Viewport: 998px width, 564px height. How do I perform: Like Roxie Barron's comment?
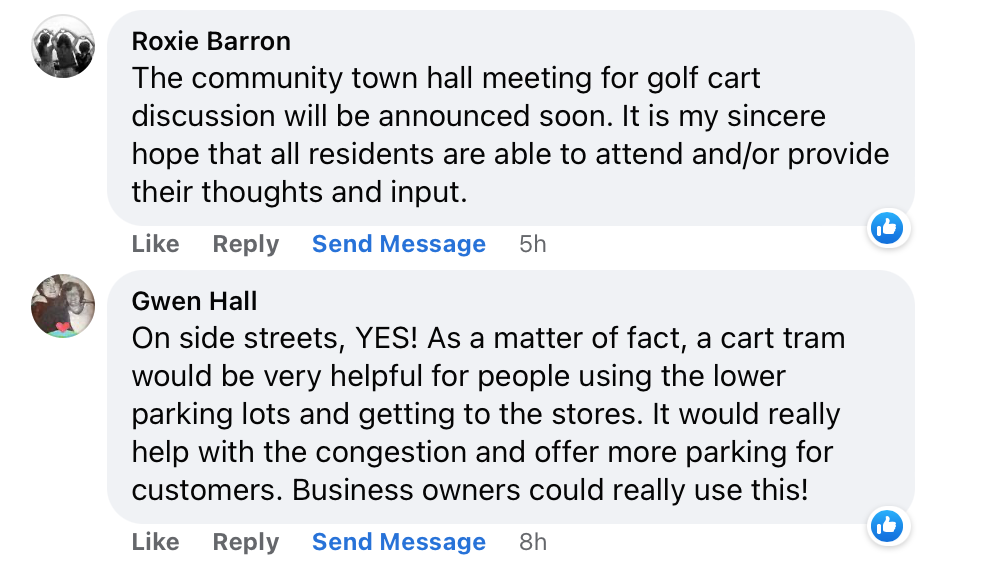pos(155,244)
